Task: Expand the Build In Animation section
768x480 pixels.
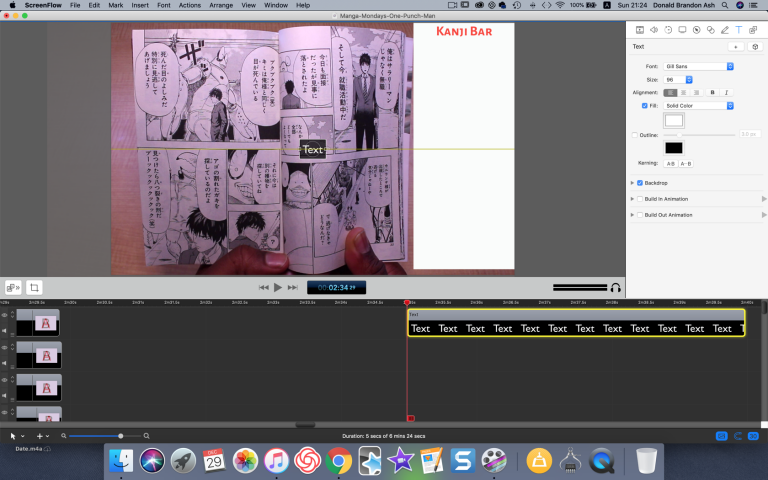Action: coord(632,199)
